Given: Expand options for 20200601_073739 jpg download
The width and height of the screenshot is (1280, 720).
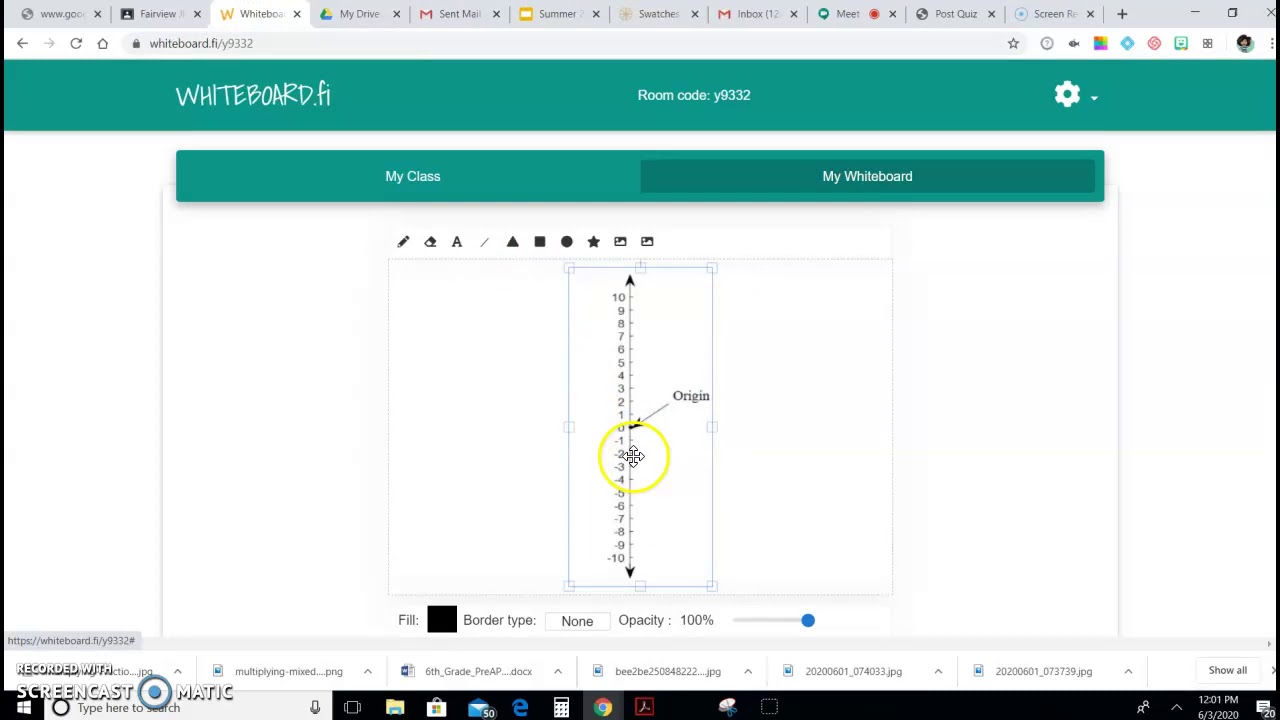Looking at the screenshot, I should click(x=1128, y=671).
